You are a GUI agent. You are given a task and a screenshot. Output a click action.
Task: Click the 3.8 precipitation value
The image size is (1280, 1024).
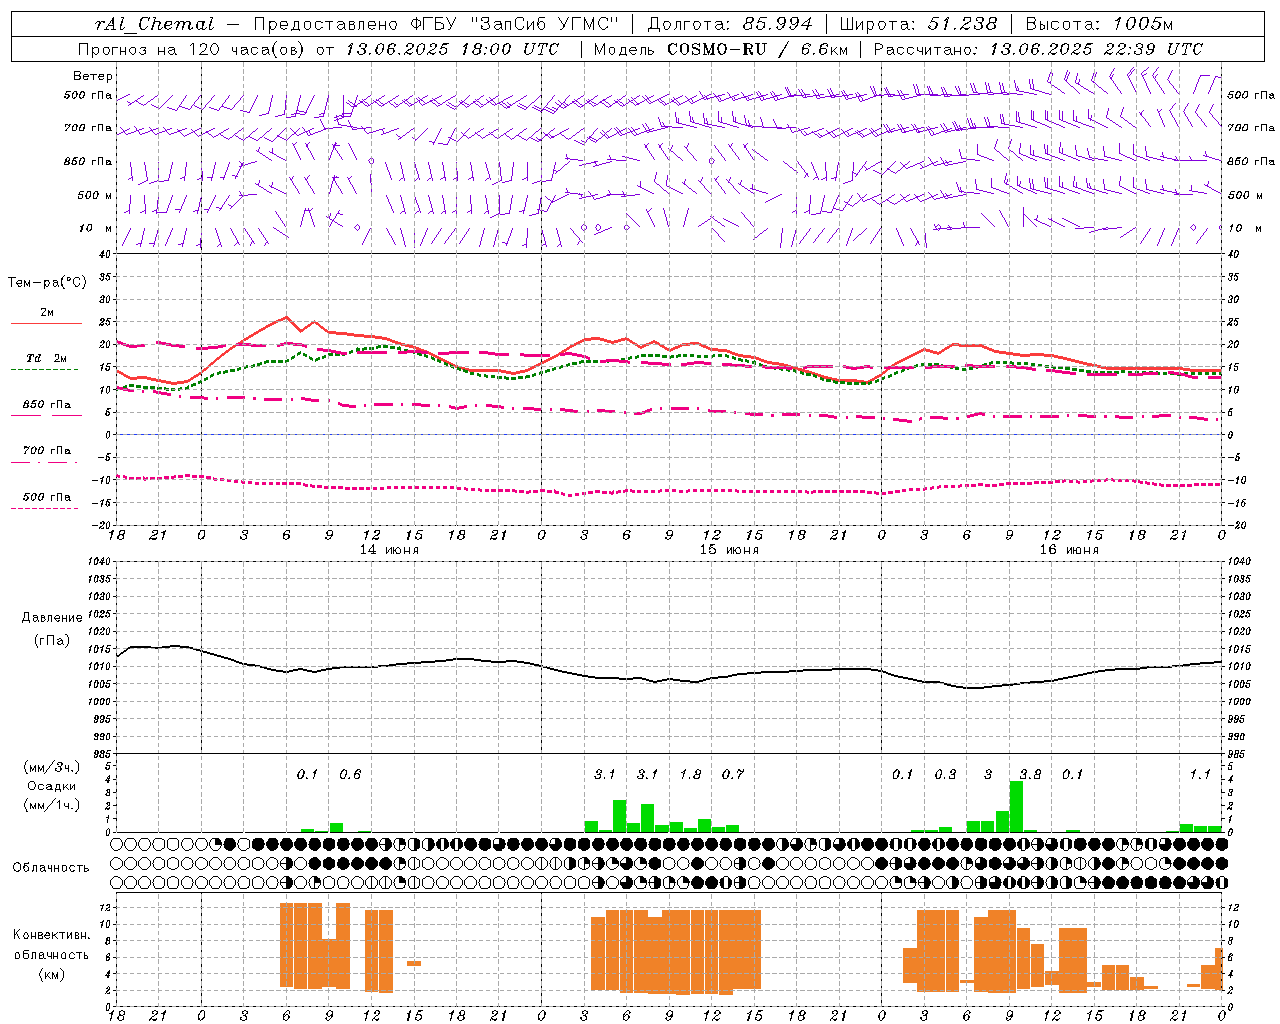pos(1030,774)
